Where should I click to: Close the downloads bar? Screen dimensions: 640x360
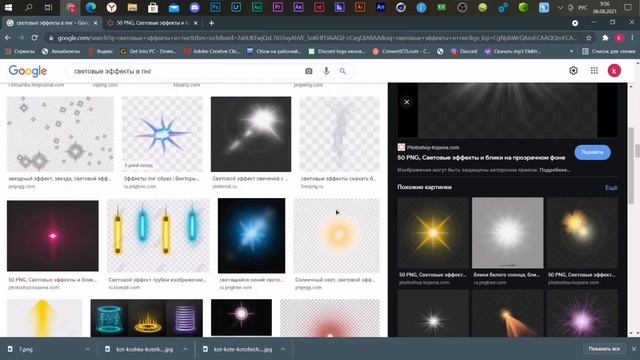634,349
